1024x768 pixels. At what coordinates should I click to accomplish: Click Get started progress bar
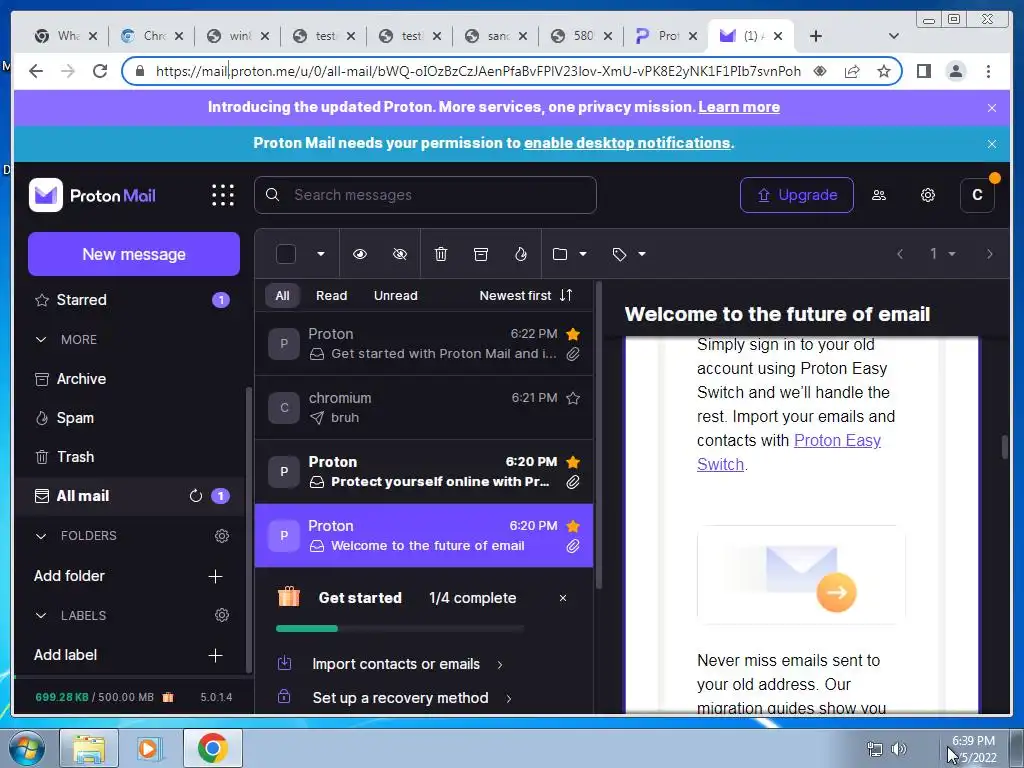pos(400,628)
